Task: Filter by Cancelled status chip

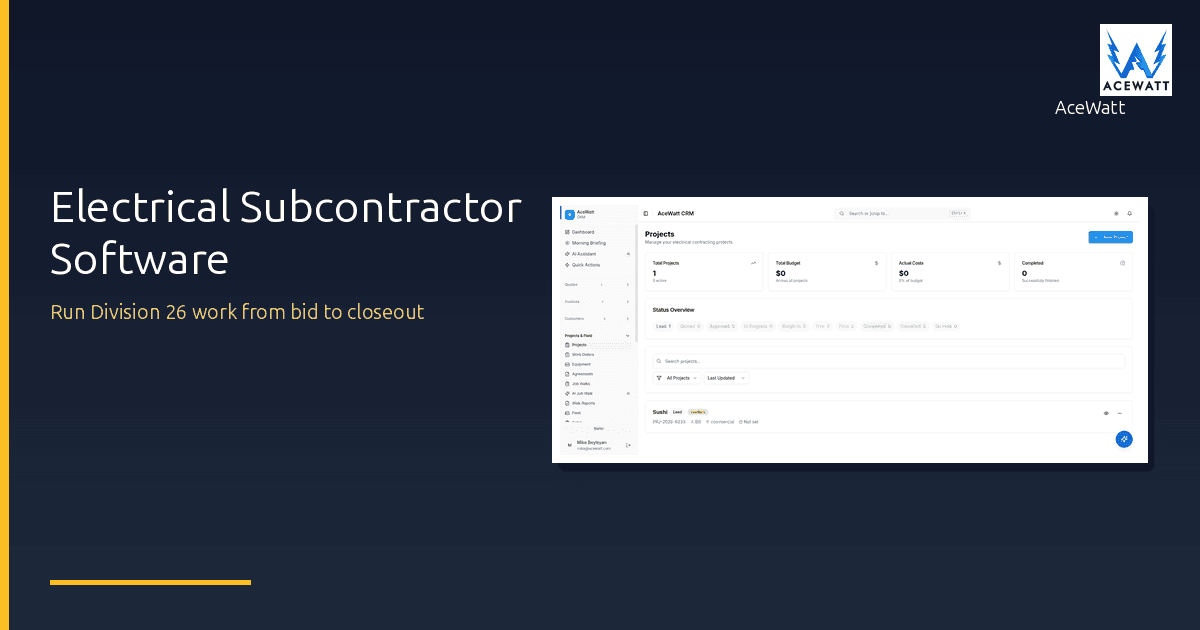Action: [912, 326]
